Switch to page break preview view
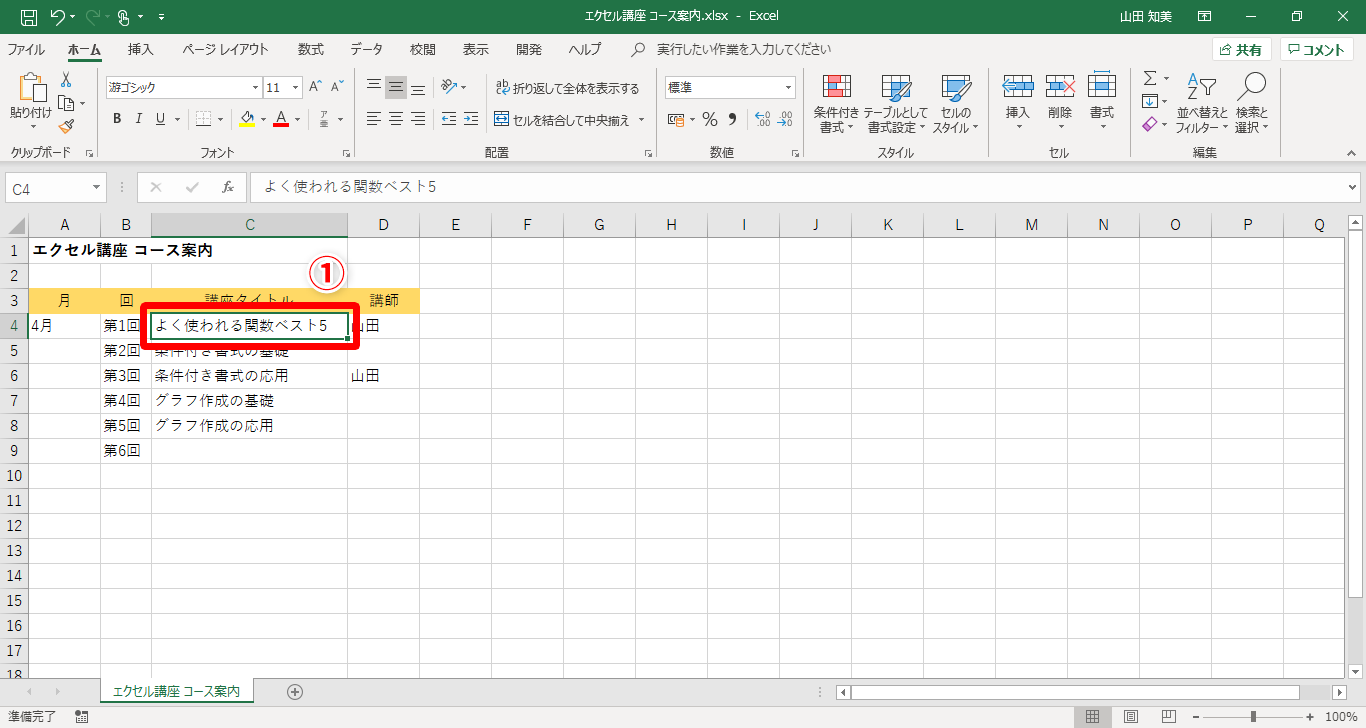 pos(1167,716)
